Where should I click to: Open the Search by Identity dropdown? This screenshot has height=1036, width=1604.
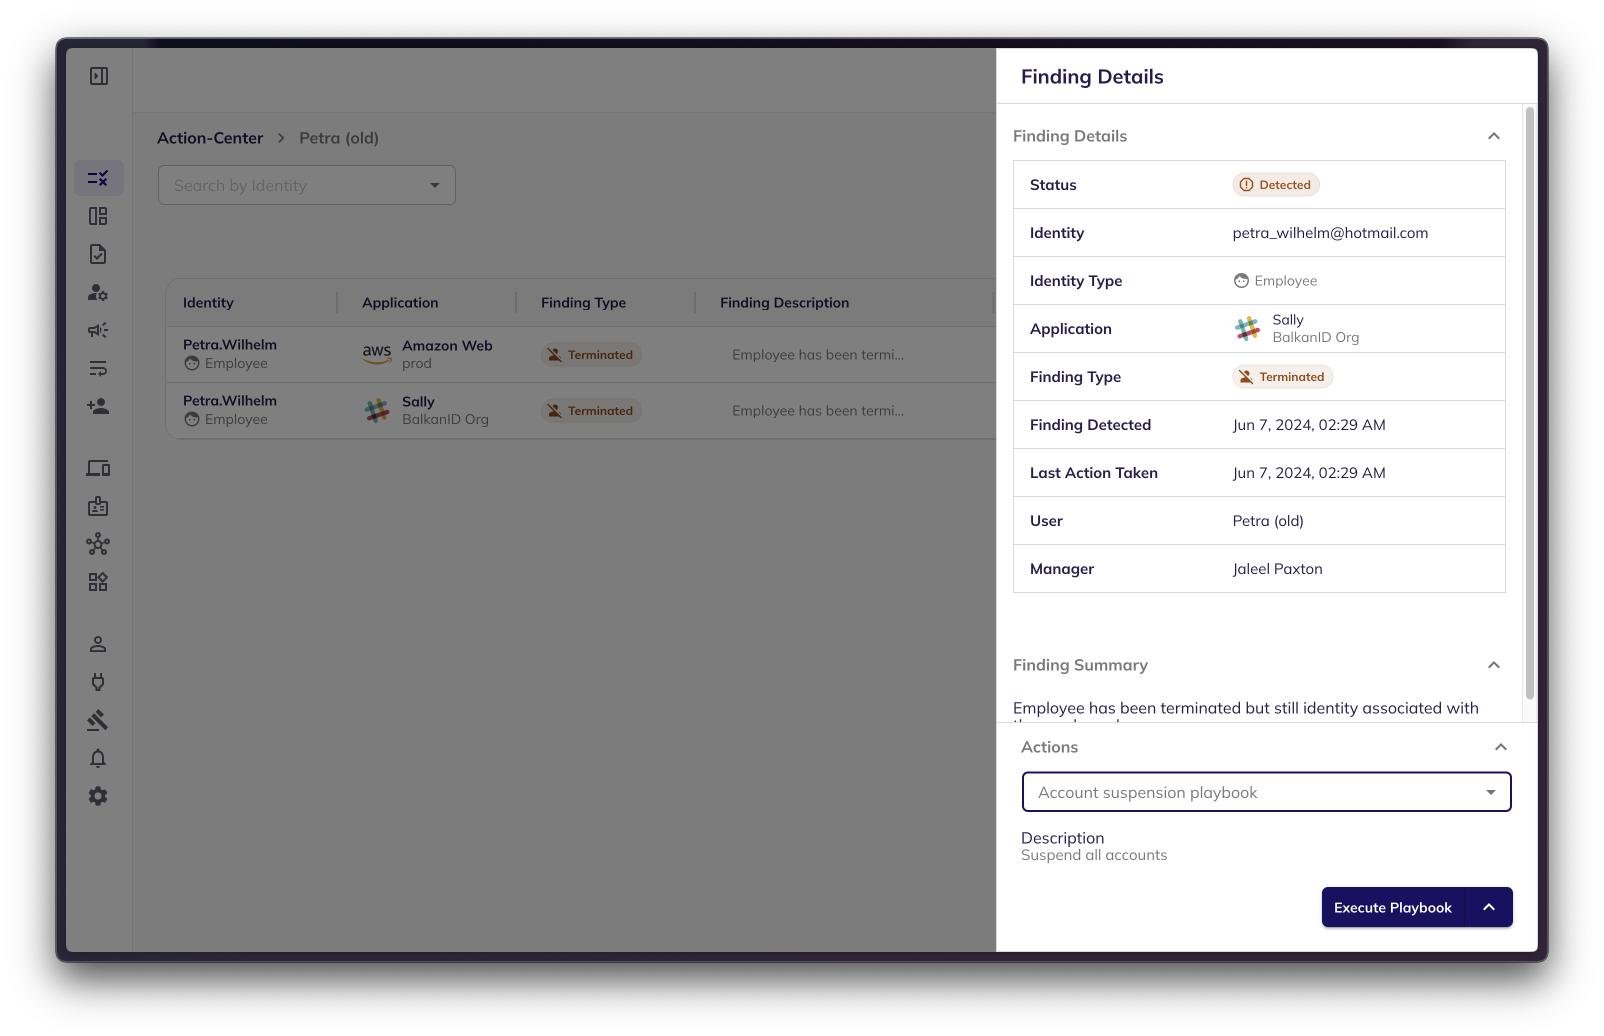click(x=307, y=185)
